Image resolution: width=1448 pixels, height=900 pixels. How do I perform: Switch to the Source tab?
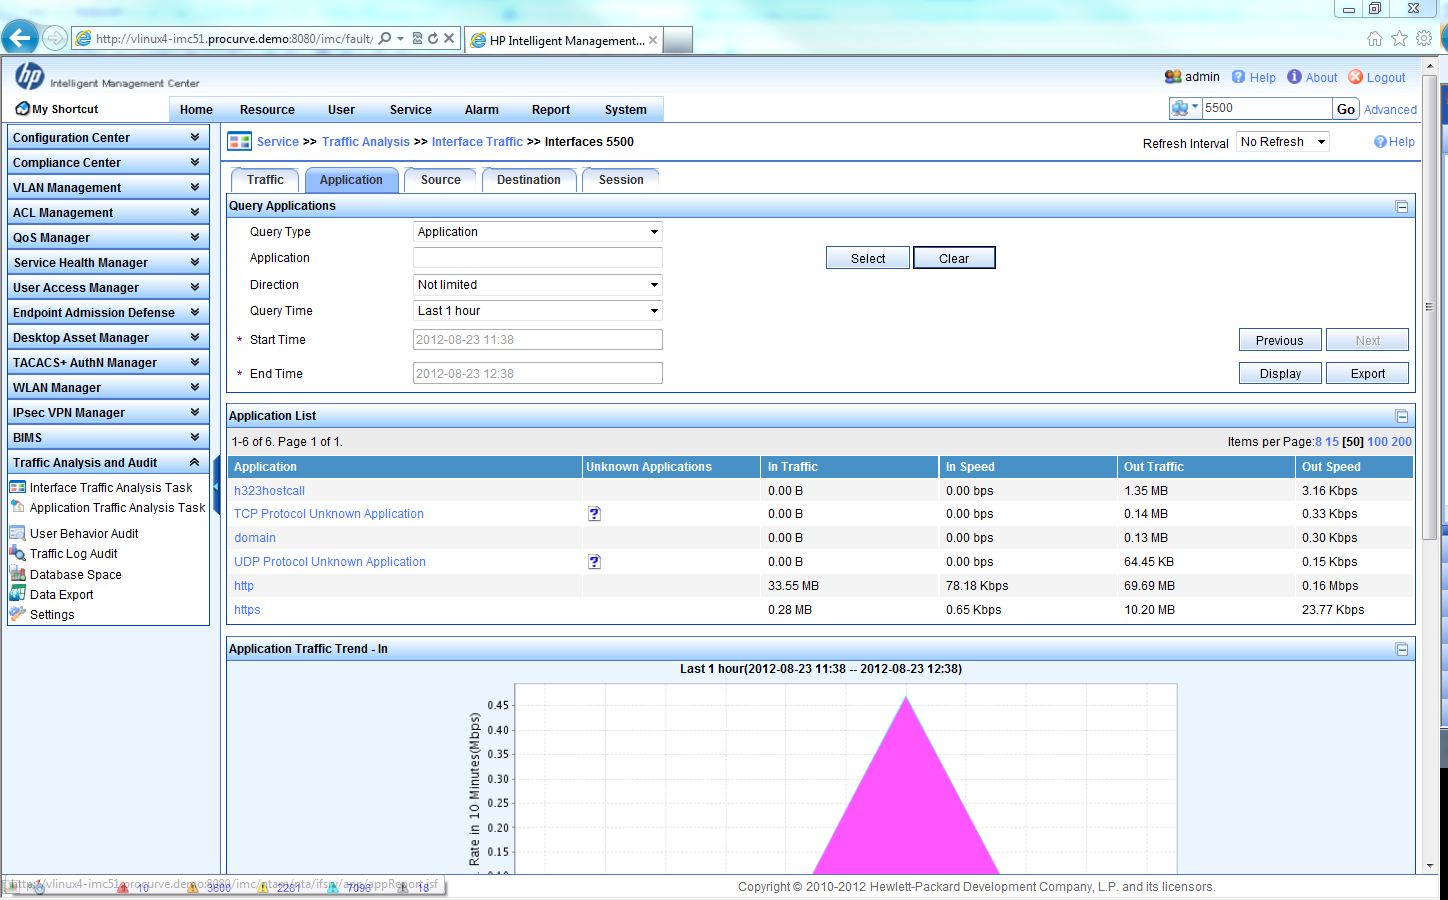coord(441,180)
